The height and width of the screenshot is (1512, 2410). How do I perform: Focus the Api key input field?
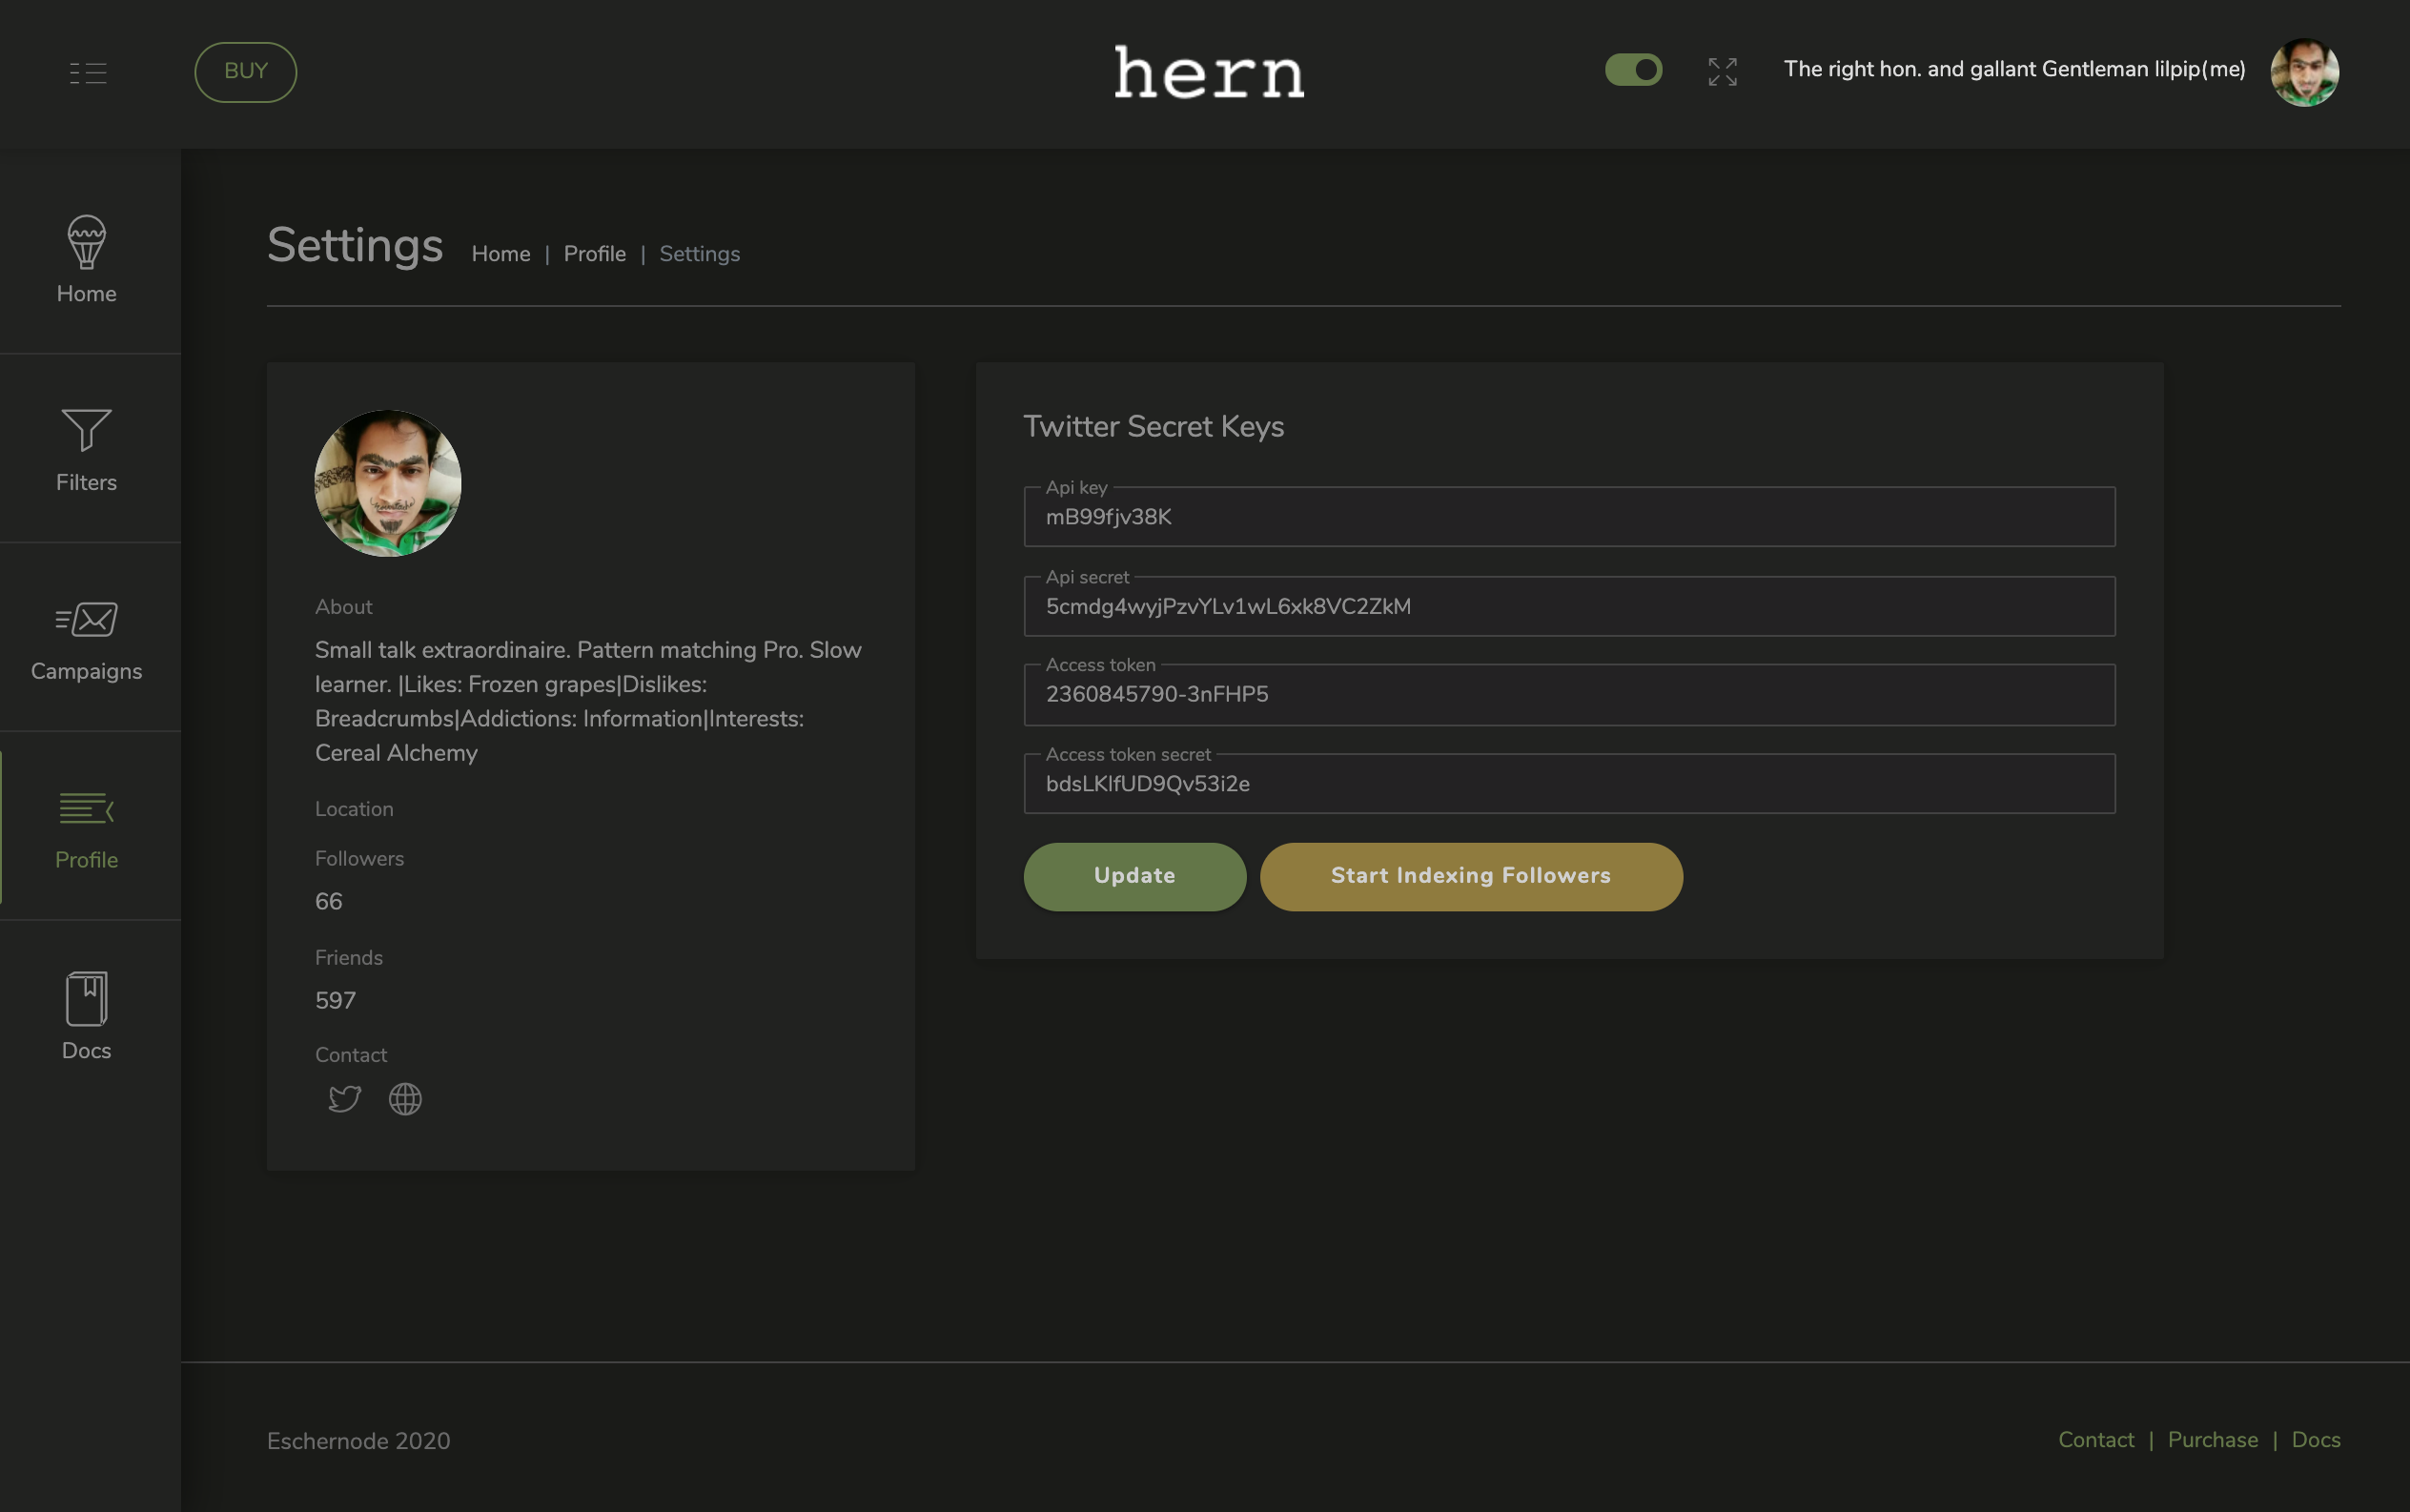coord(1568,517)
